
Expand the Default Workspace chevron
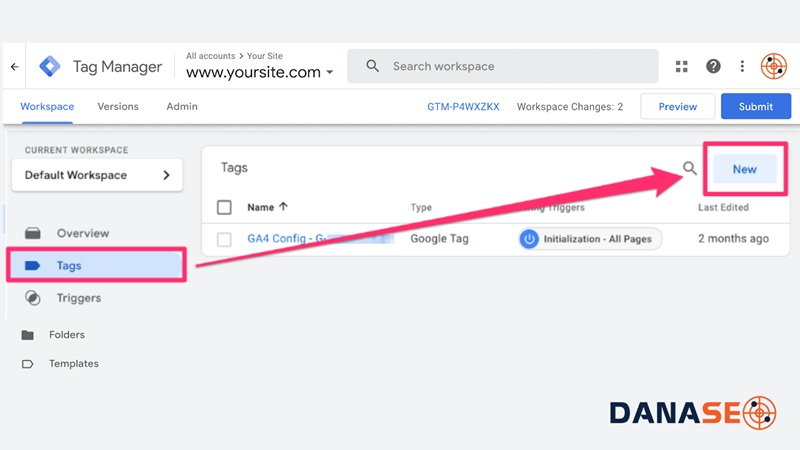pyautogui.click(x=166, y=175)
